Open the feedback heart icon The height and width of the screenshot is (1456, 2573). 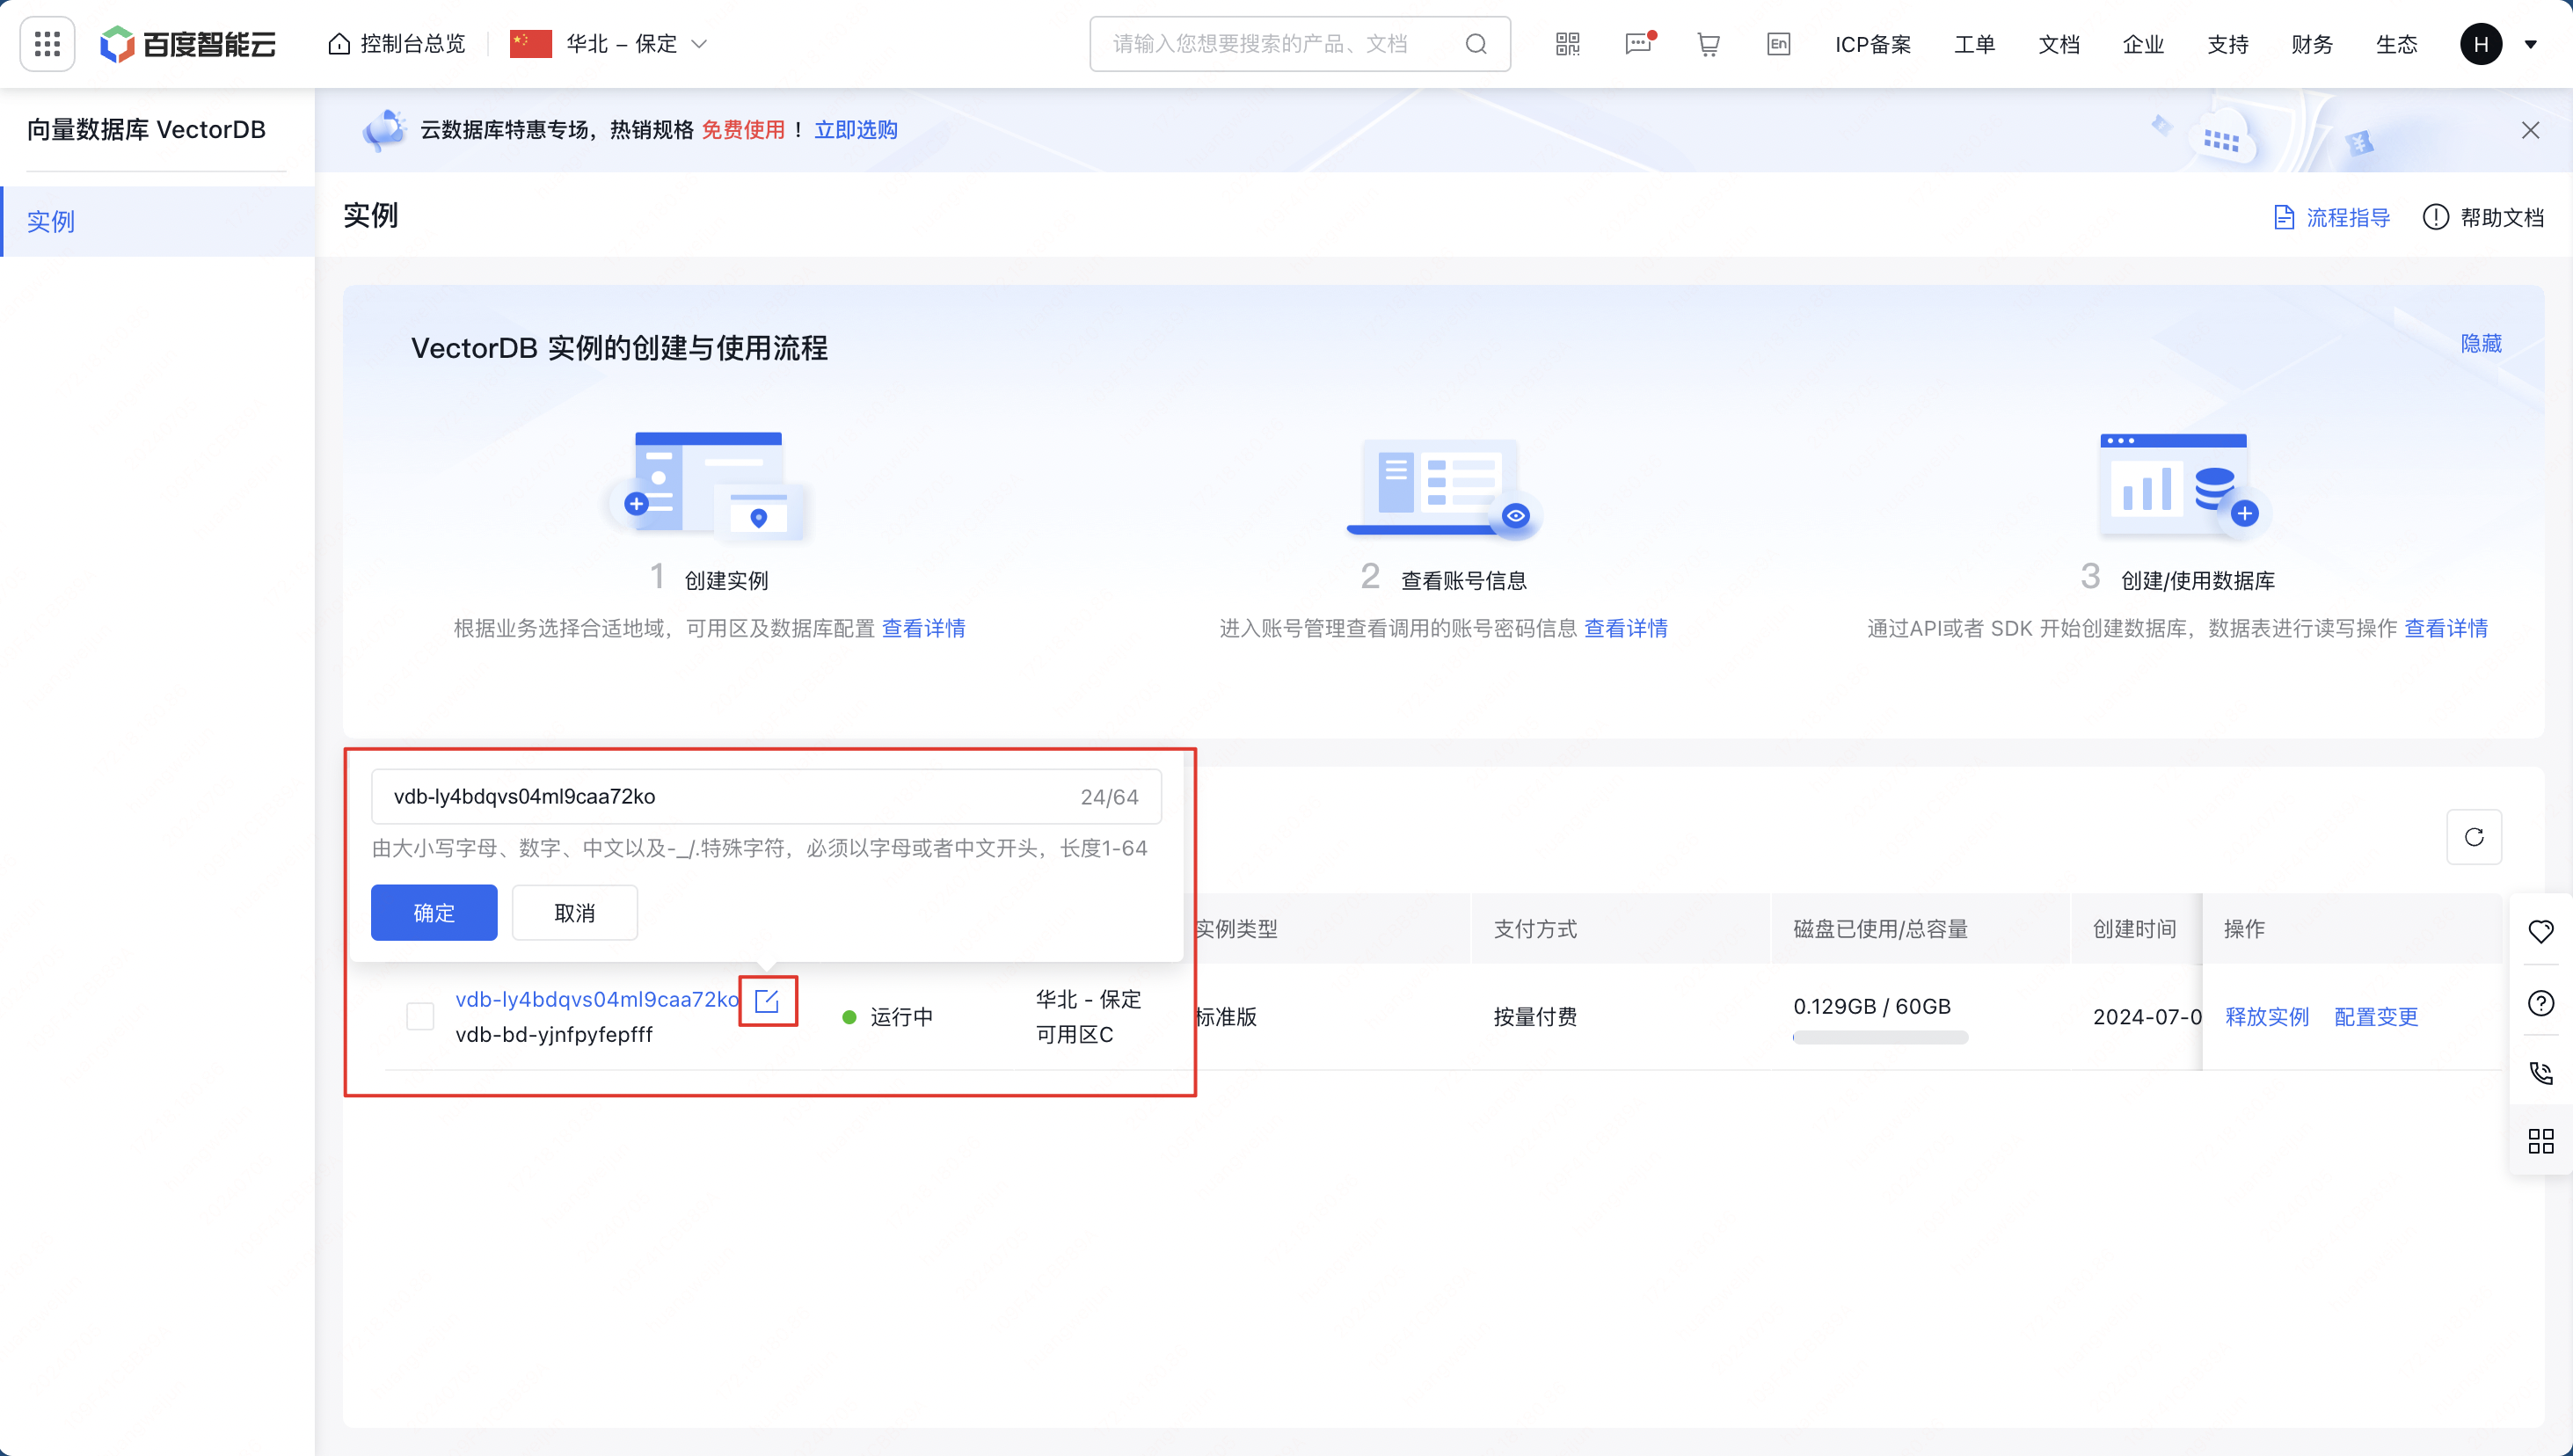tap(2540, 931)
